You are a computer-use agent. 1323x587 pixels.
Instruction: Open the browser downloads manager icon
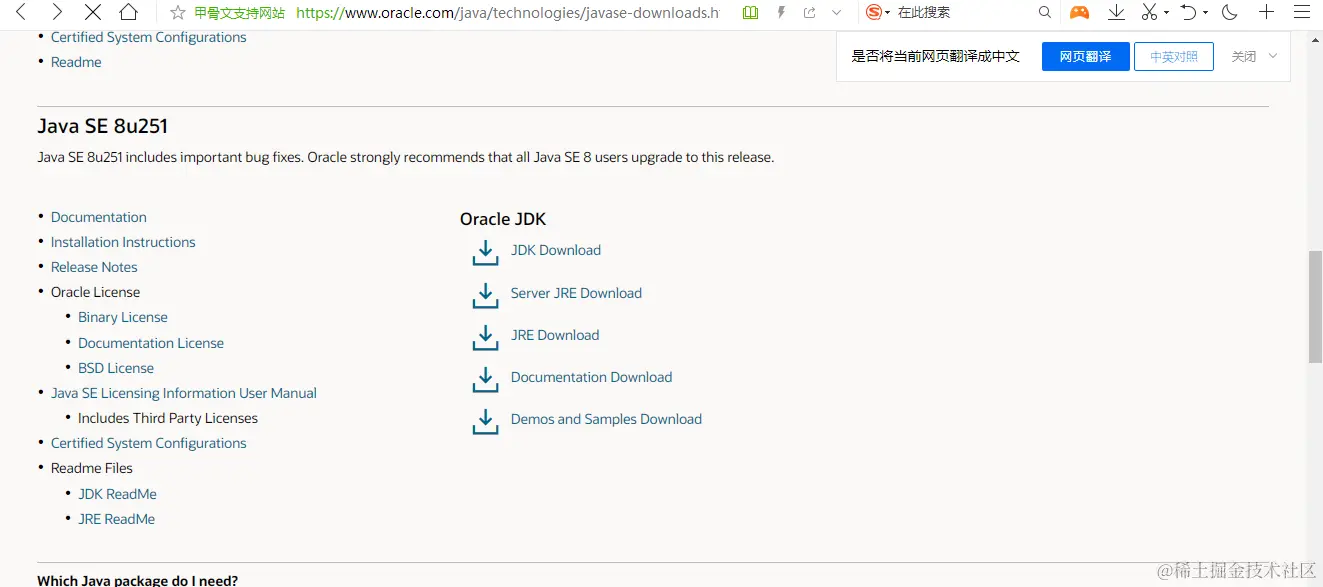coord(1116,12)
